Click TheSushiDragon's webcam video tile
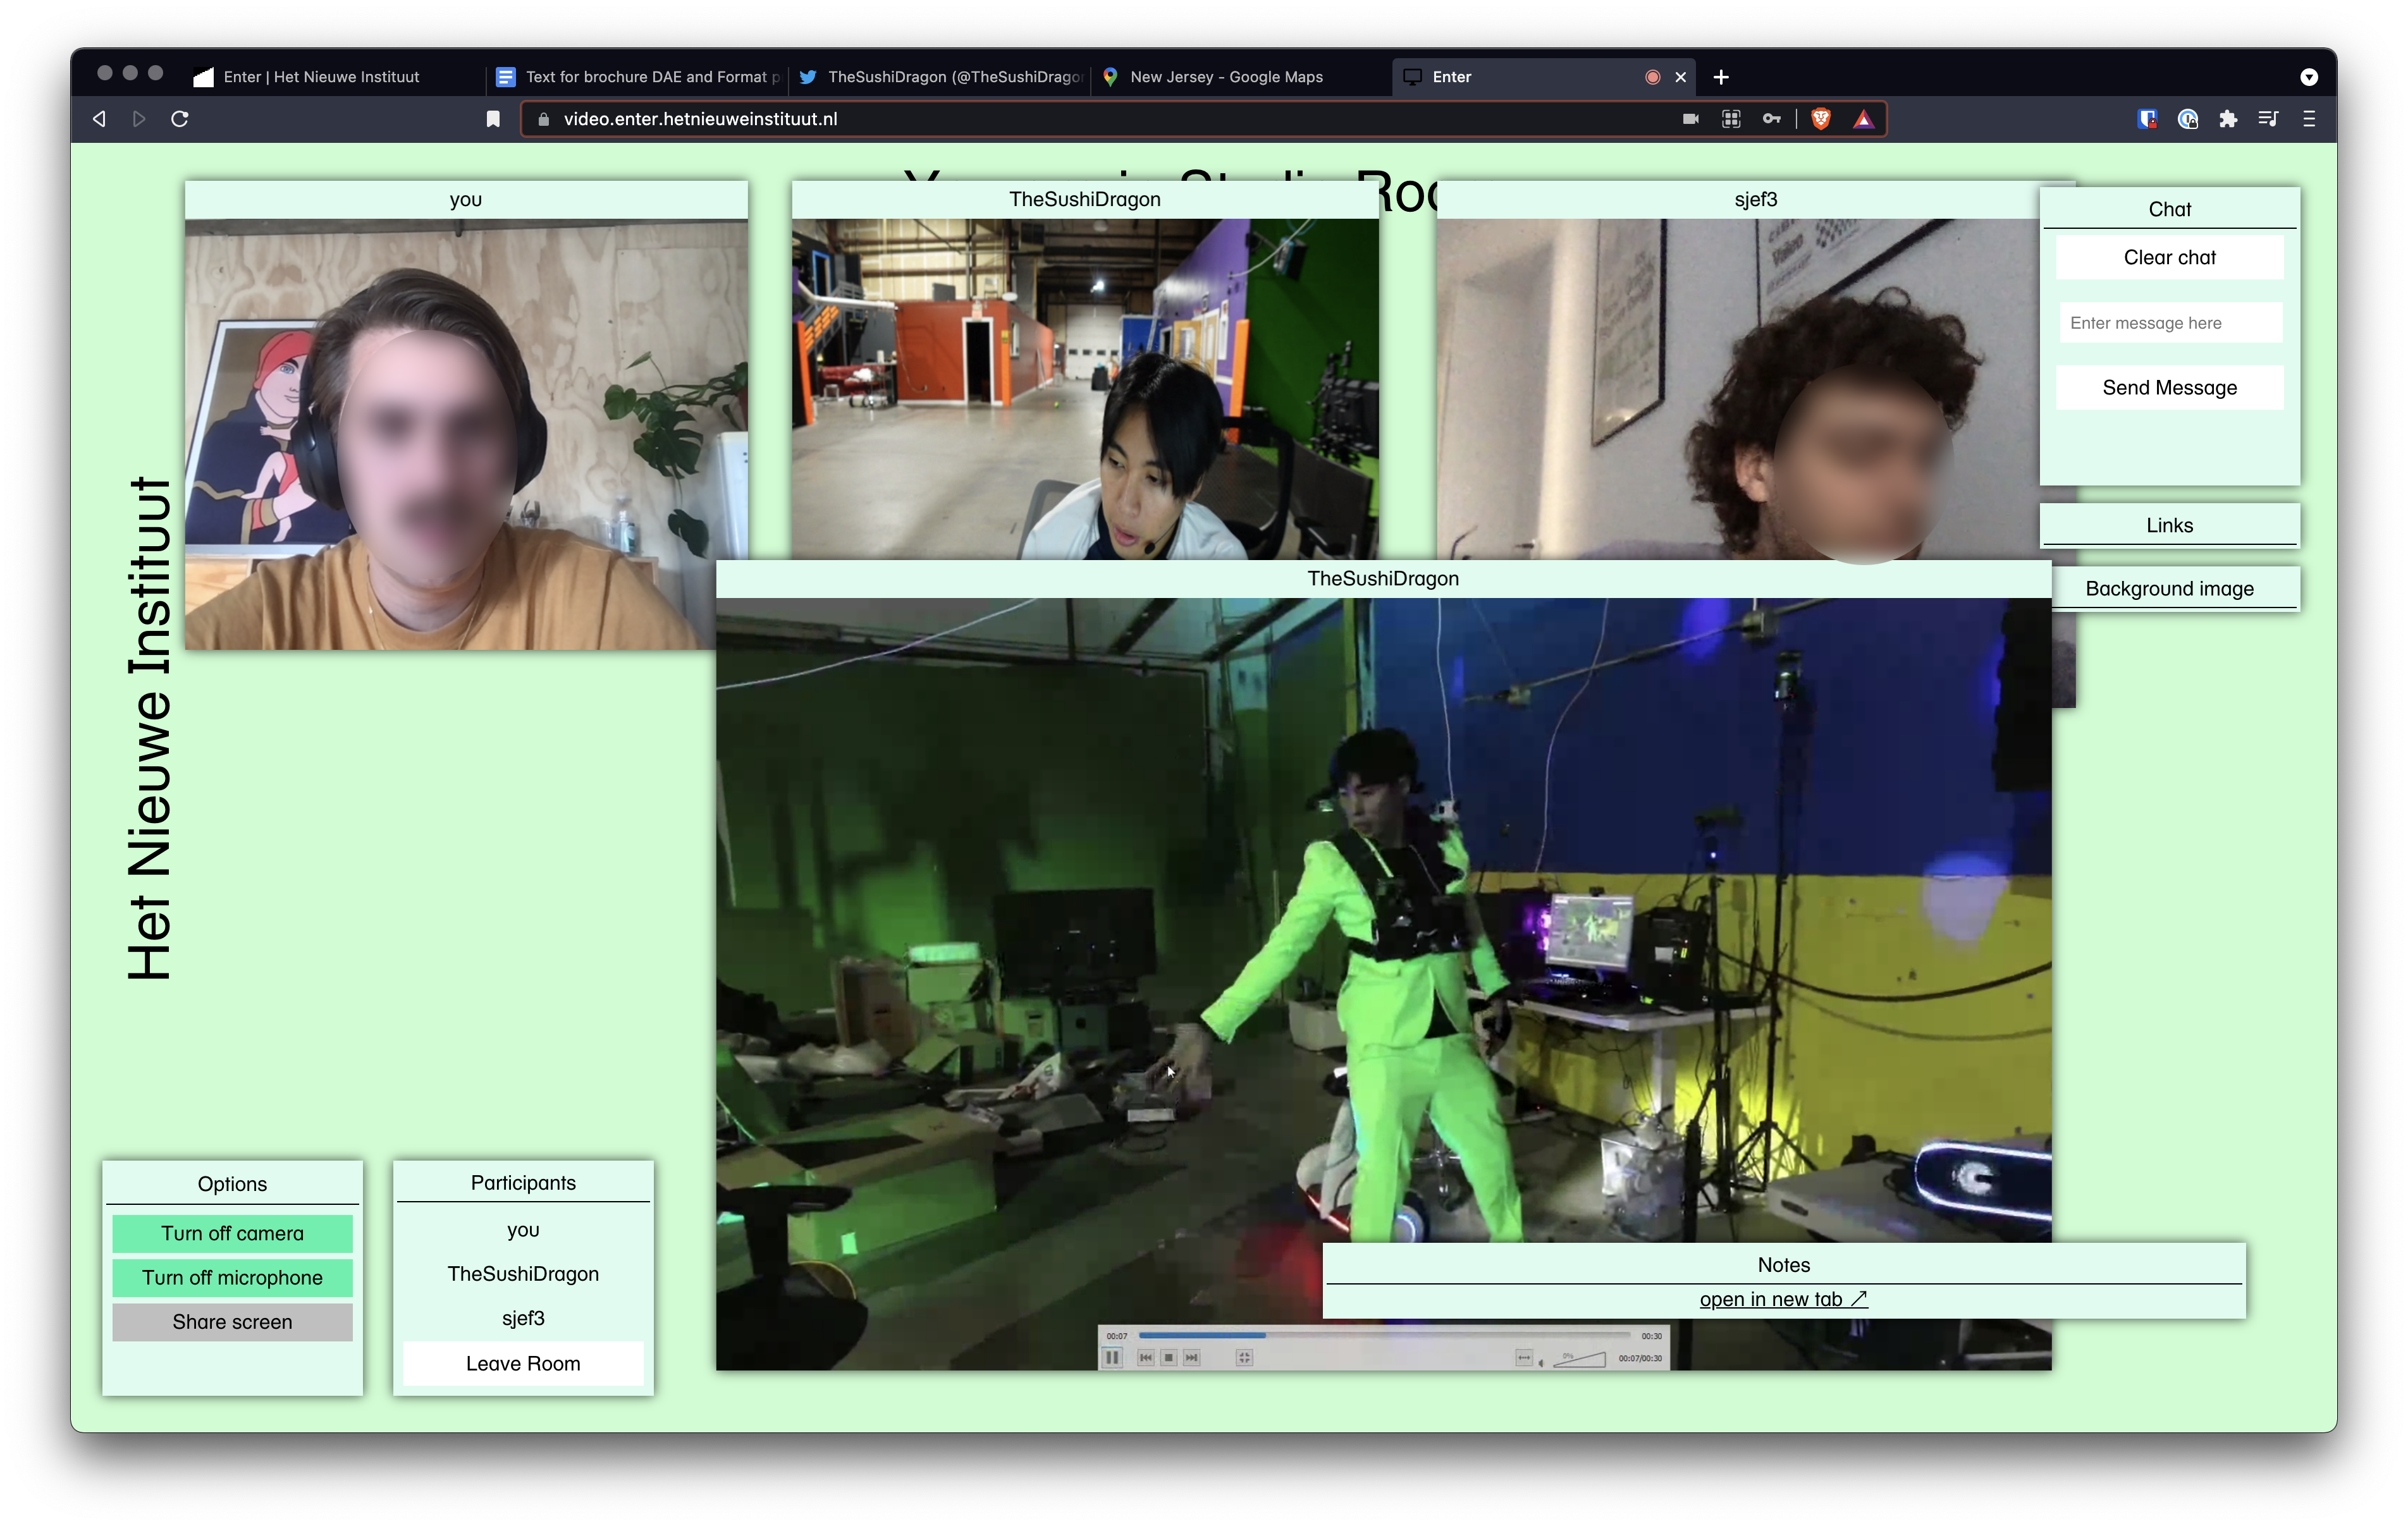Image resolution: width=2408 pixels, height=1526 pixels. [x=1085, y=388]
